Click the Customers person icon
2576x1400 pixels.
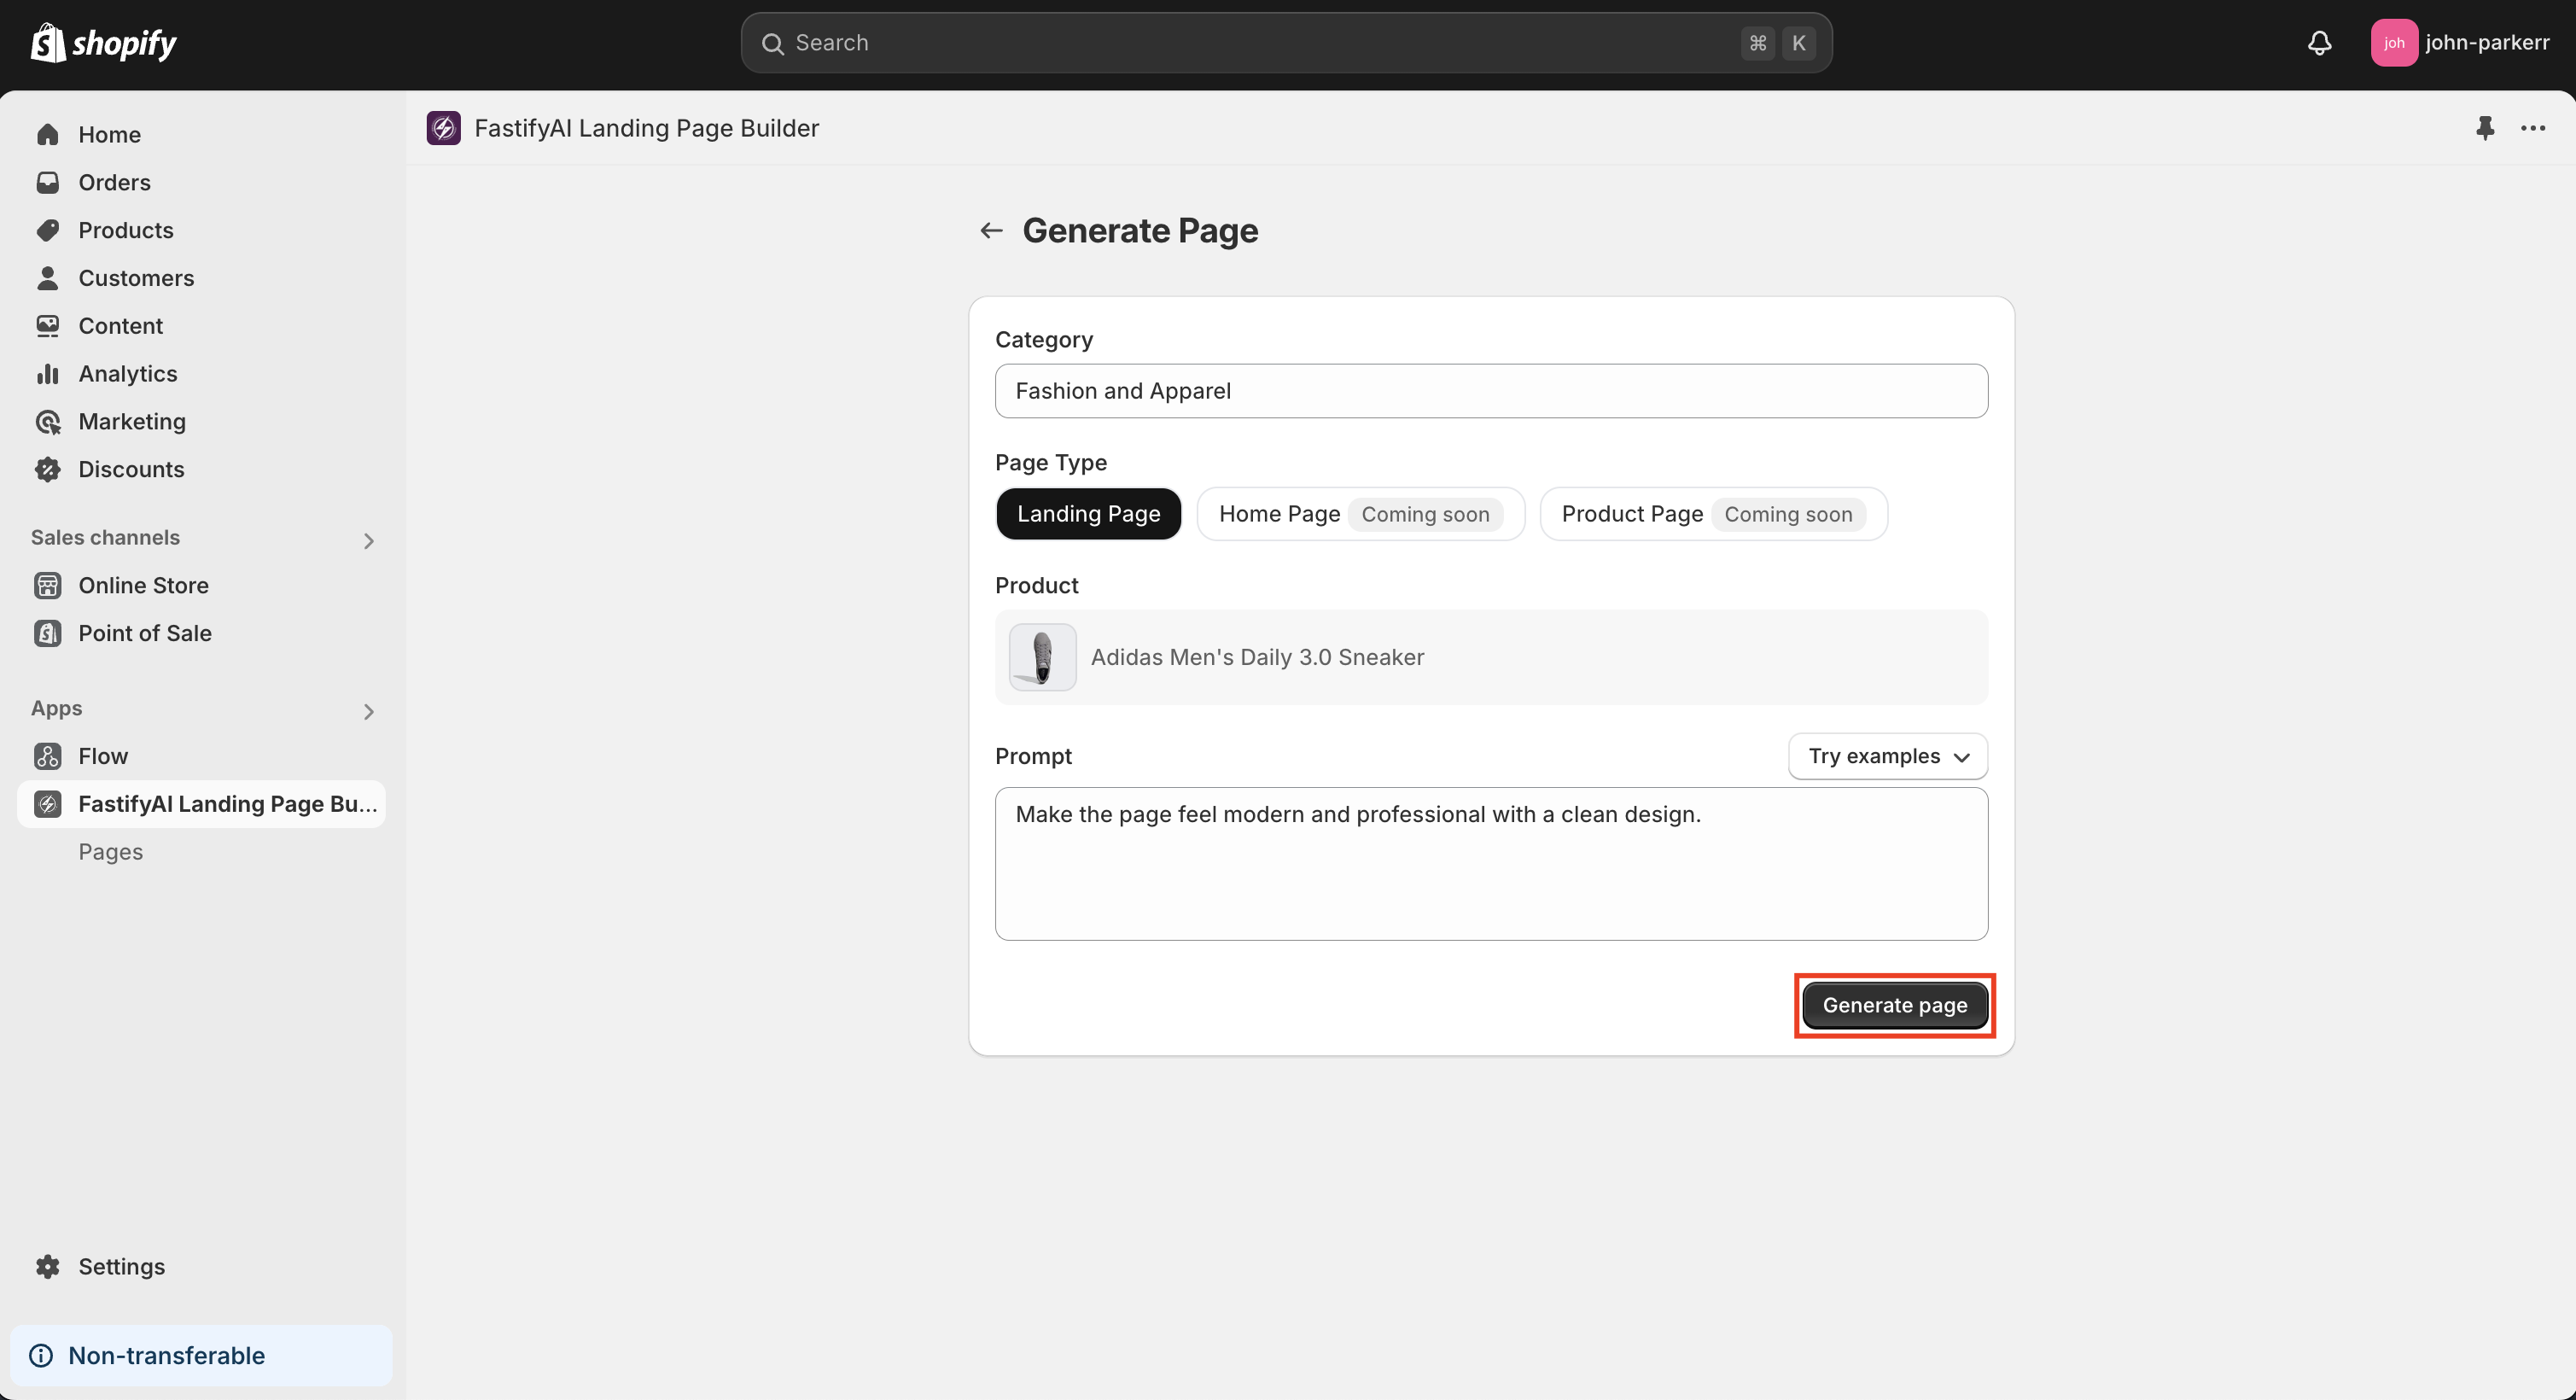coord(48,278)
